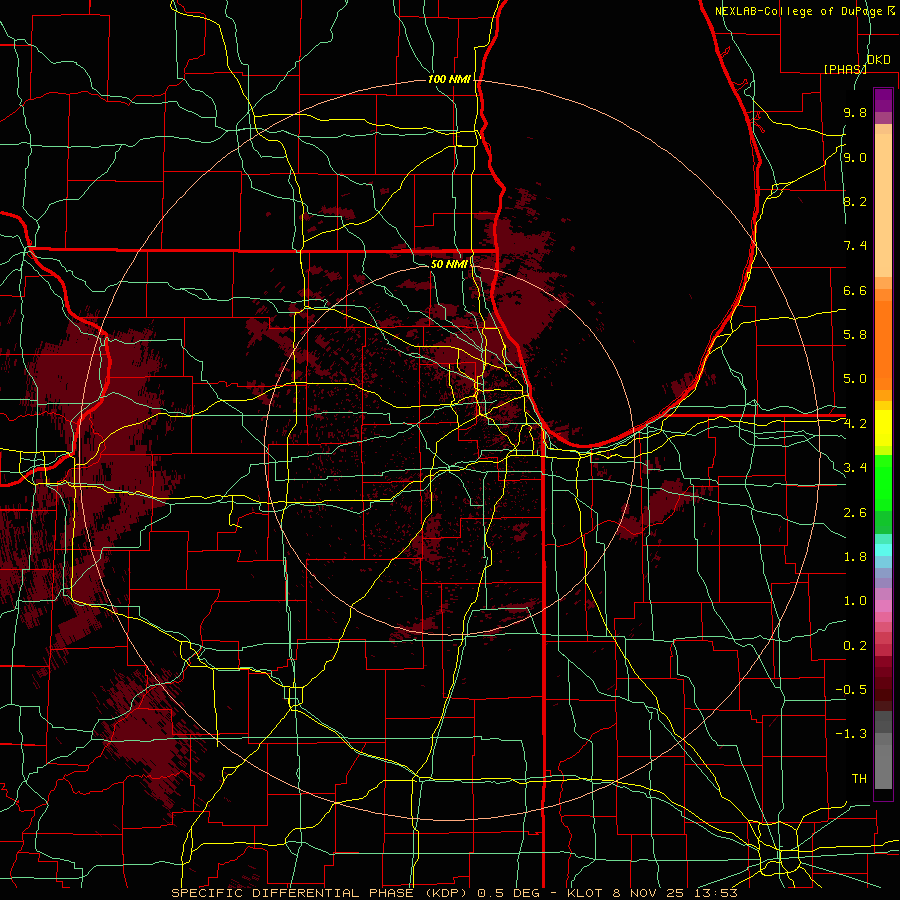Click the 1.8 legend value
The image size is (900, 900).
(x=855, y=557)
